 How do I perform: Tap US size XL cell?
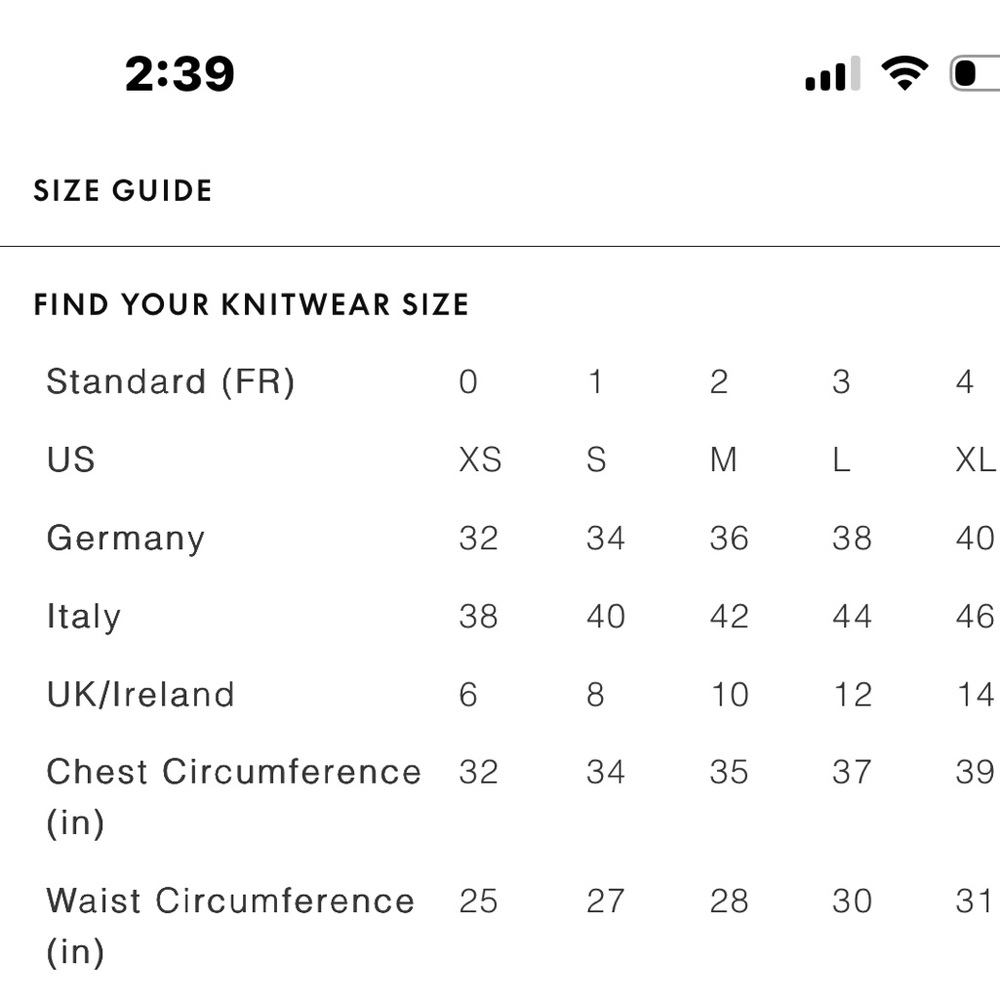[975, 460]
